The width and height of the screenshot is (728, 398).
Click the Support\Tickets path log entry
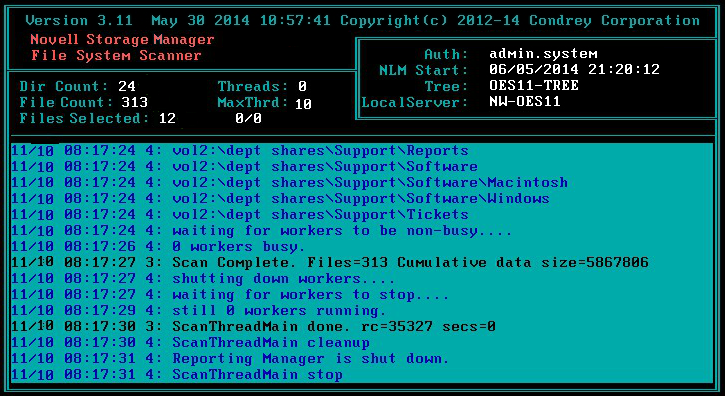(240, 215)
